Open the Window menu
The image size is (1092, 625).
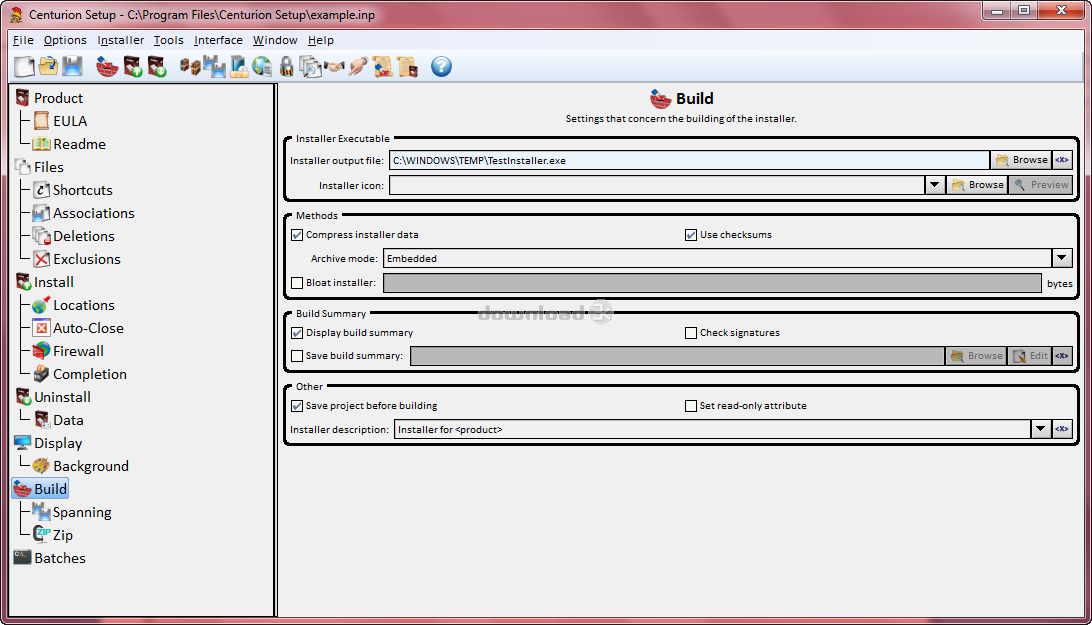pyautogui.click(x=275, y=40)
